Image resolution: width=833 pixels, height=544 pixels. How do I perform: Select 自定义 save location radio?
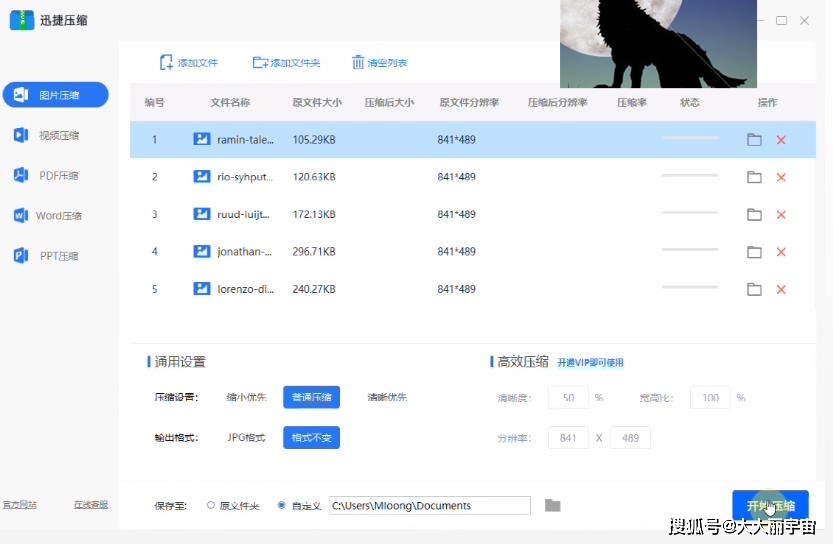pyautogui.click(x=282, y=505)
